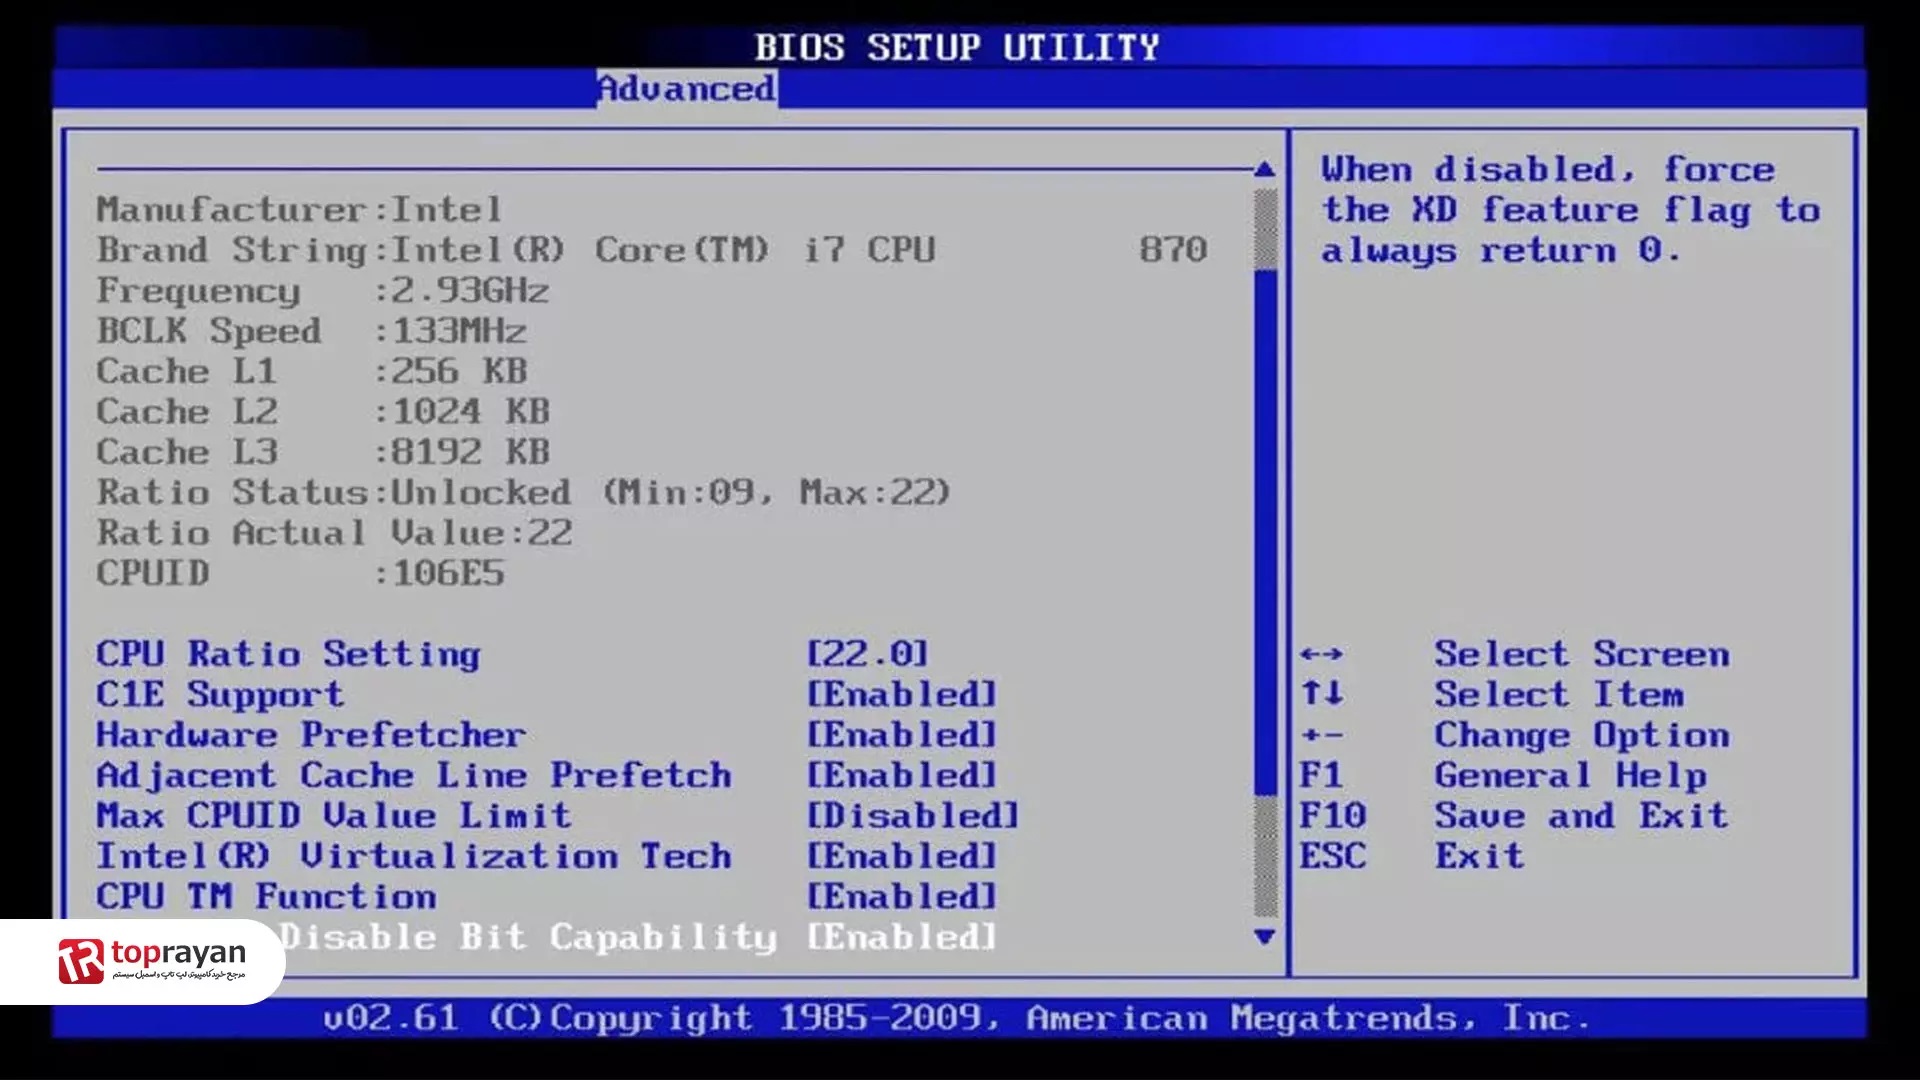Toggle Hardware Prefetcher [Enabled] value

[x=902, y=735]
